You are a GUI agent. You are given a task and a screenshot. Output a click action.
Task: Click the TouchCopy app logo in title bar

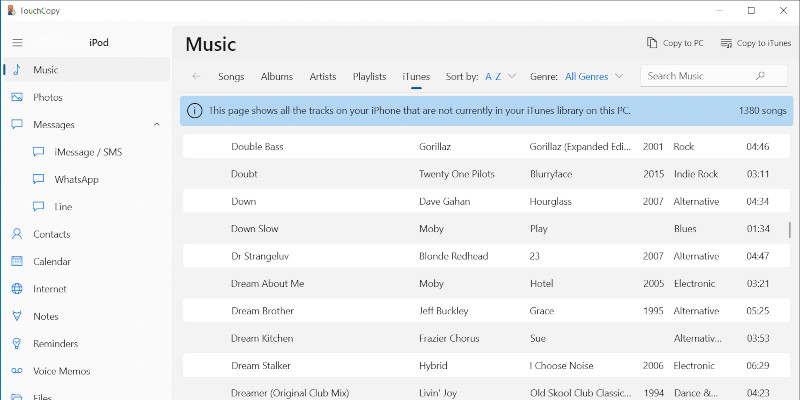[11, 10]
